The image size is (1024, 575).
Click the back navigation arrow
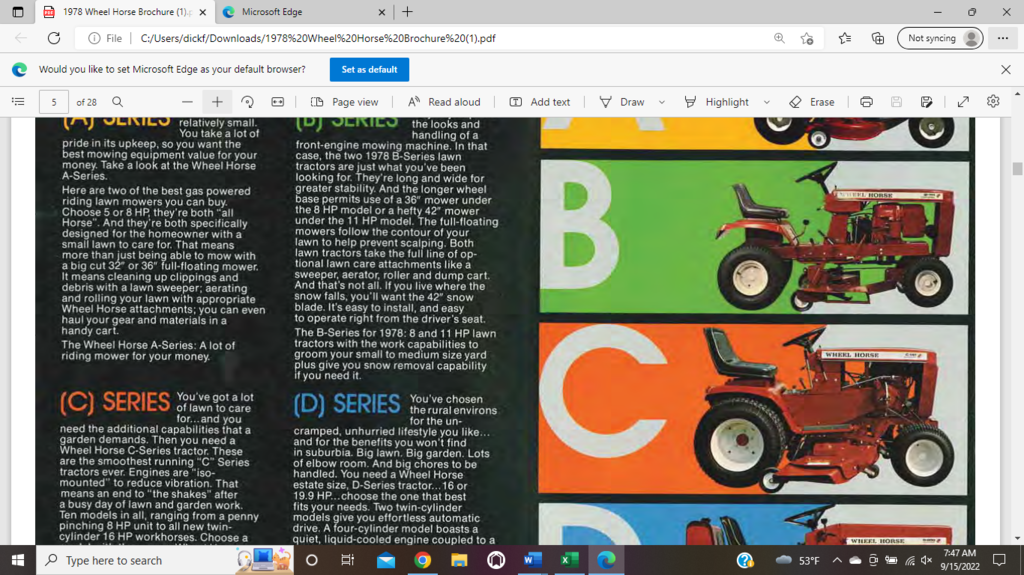[x=21, y=38]
